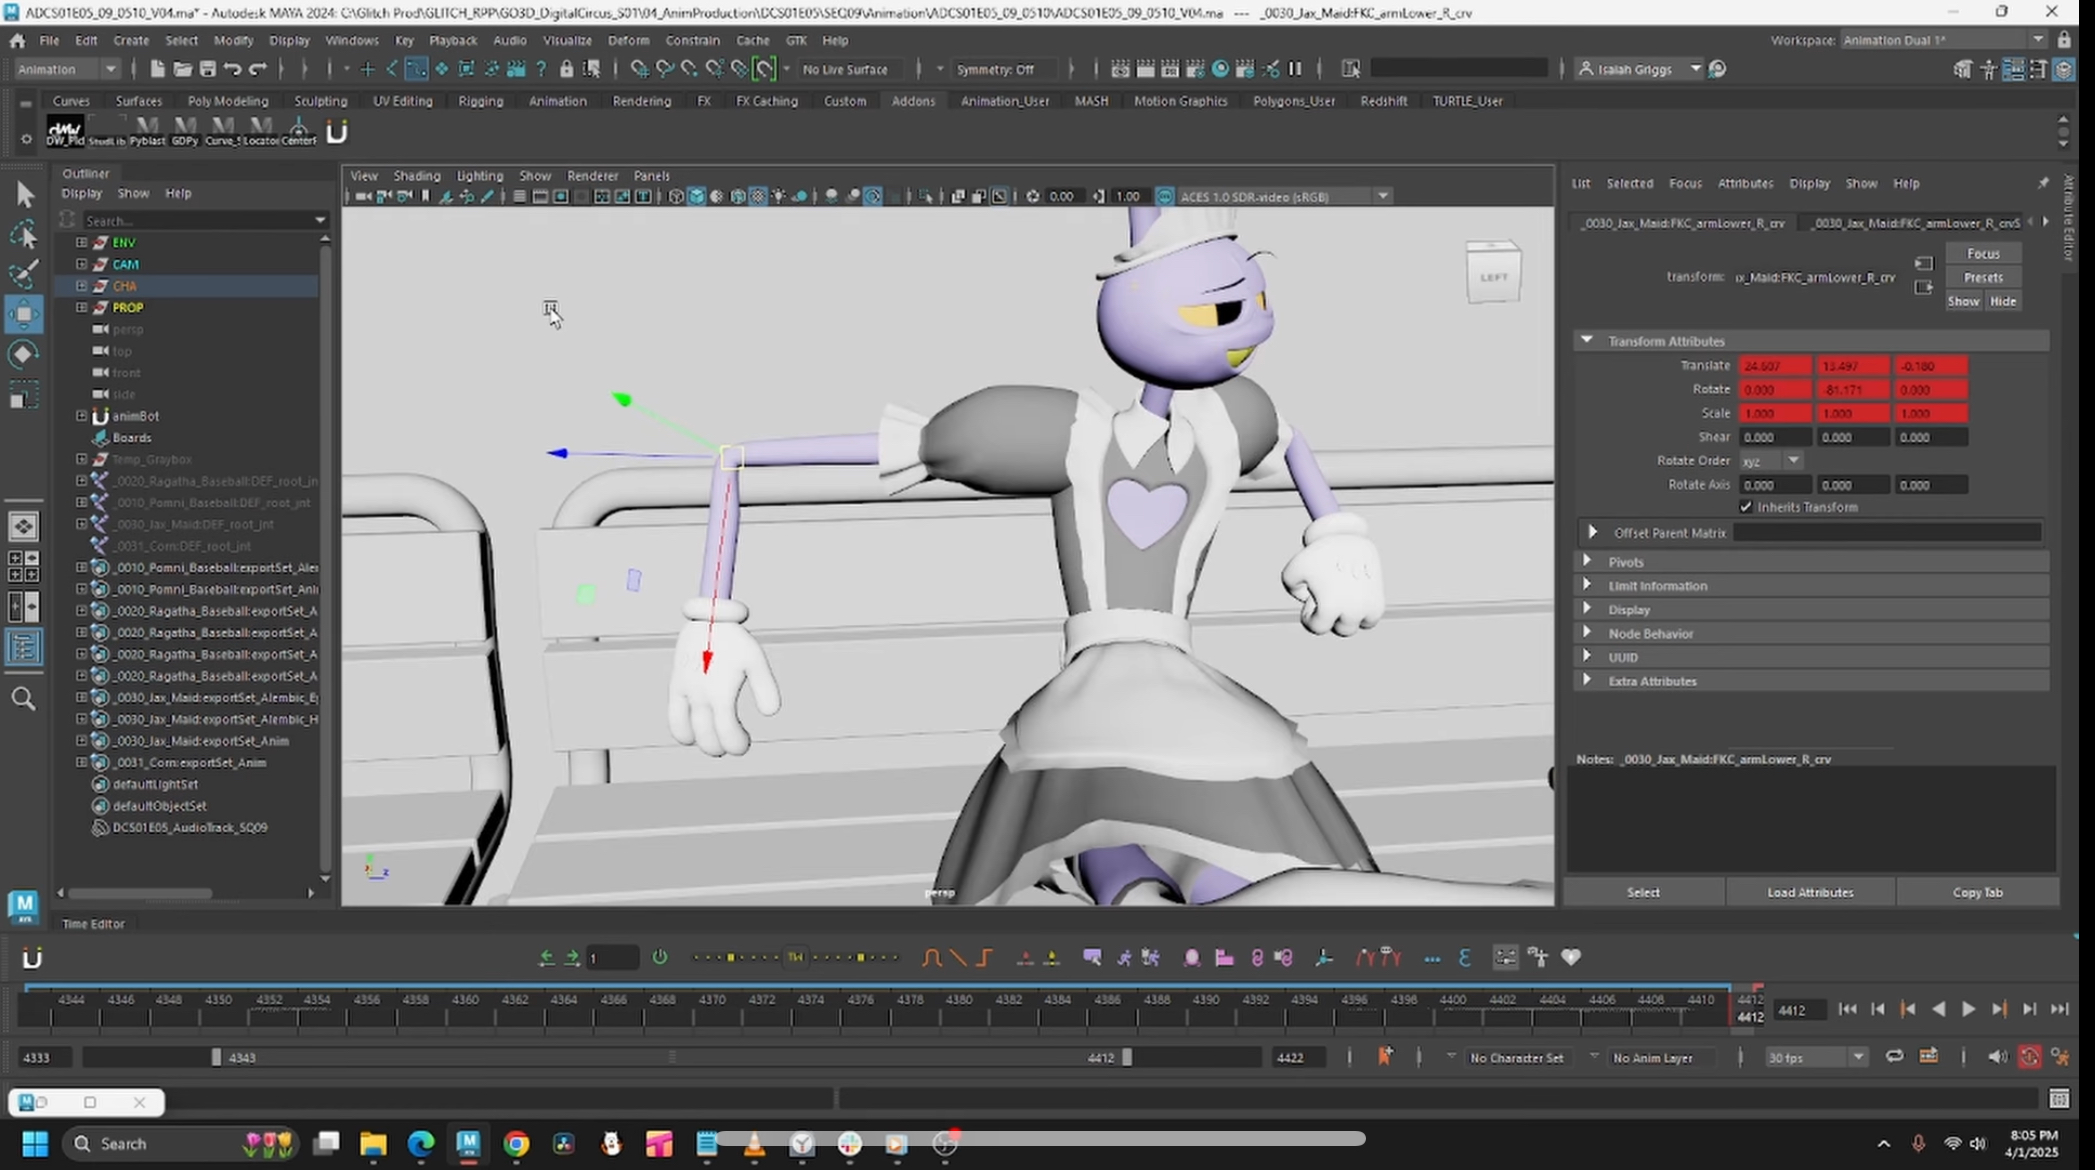Activate the Rotate tool in toolbox
This screenshot has height=1170, width=2095.
[25, 354]
